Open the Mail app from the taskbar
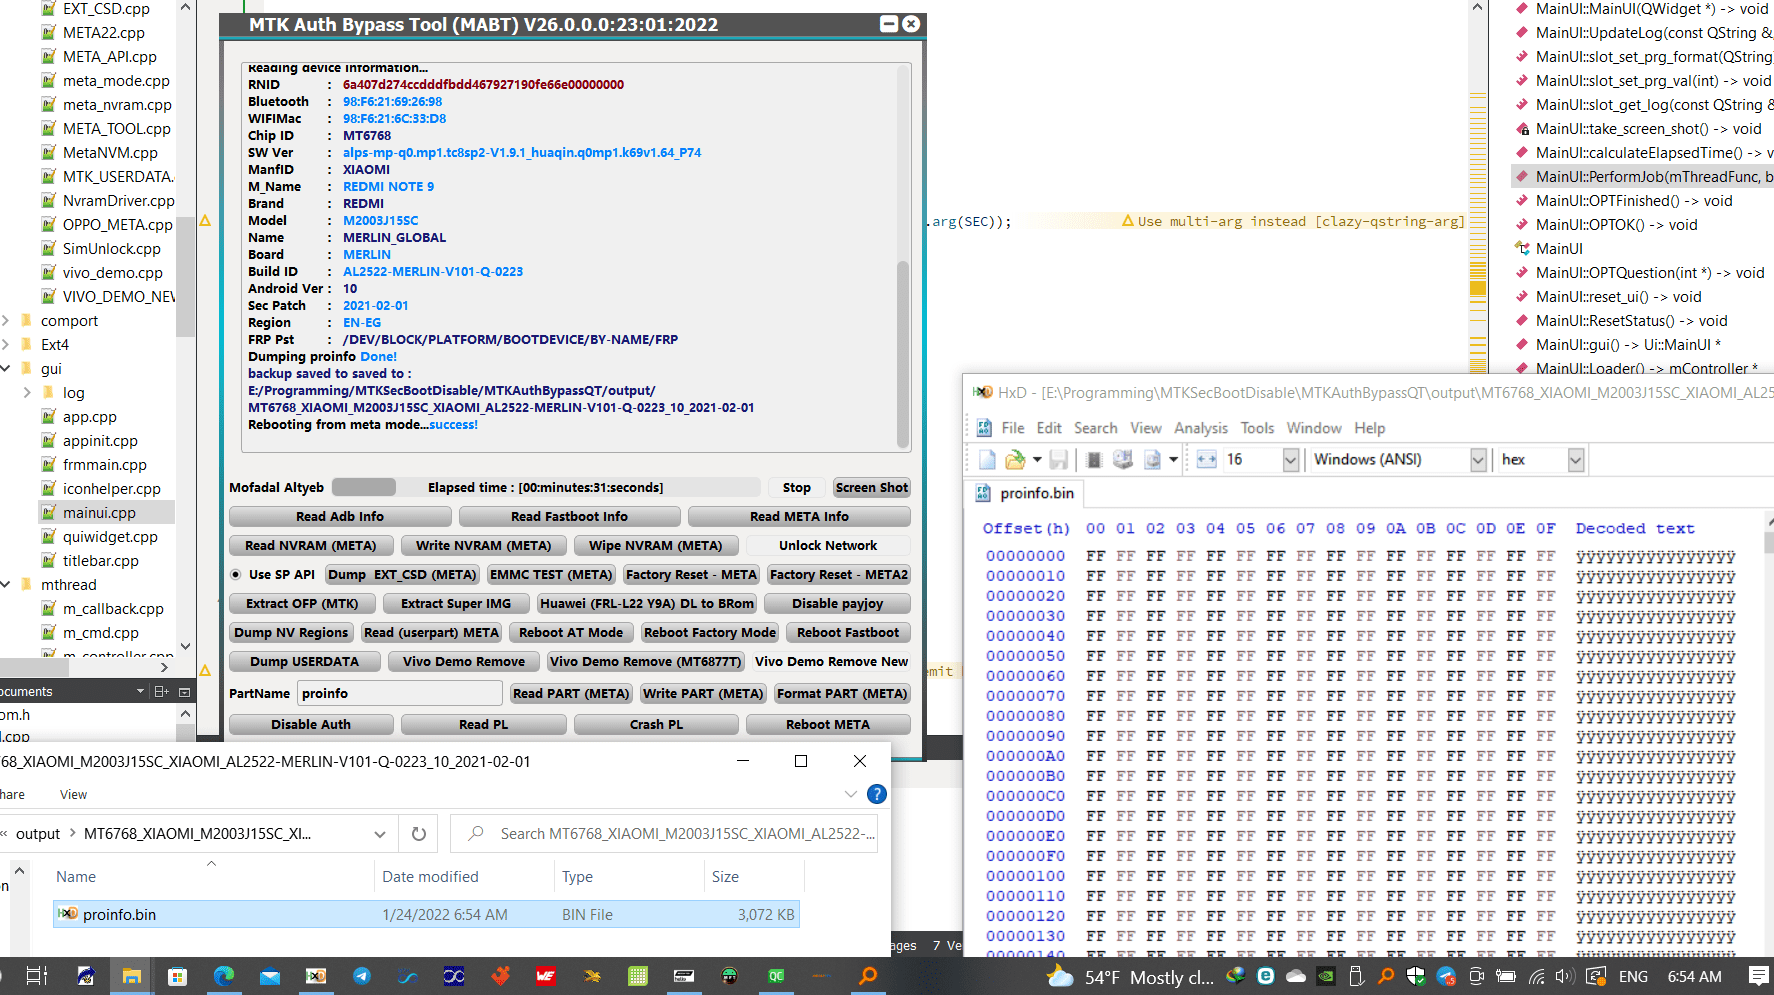Image resolution: width=1774 pixels, height=995 pixels. pyautogui.click(x=270, y=976)
